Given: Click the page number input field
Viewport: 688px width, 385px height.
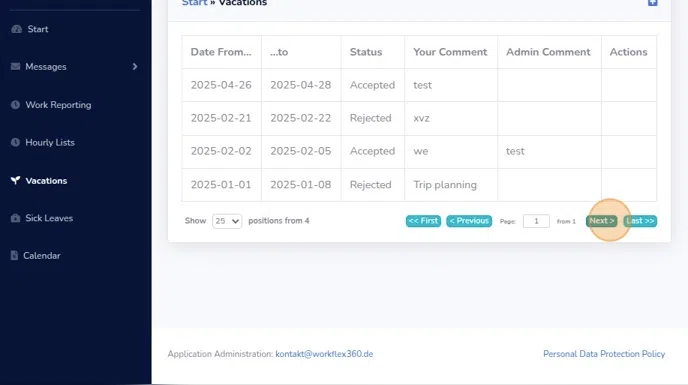Looking at the screenshot, I should (536, 221).
